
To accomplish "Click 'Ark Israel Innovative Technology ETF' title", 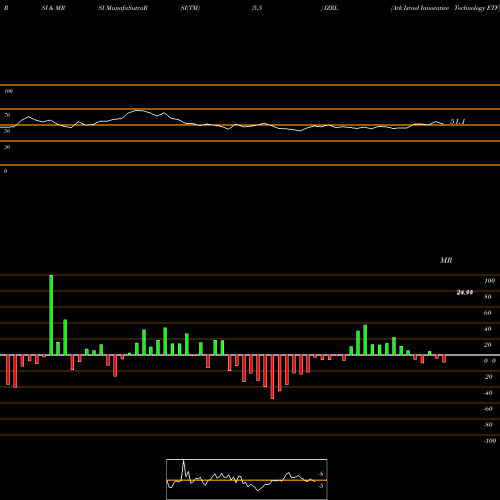I will [445, 8].
